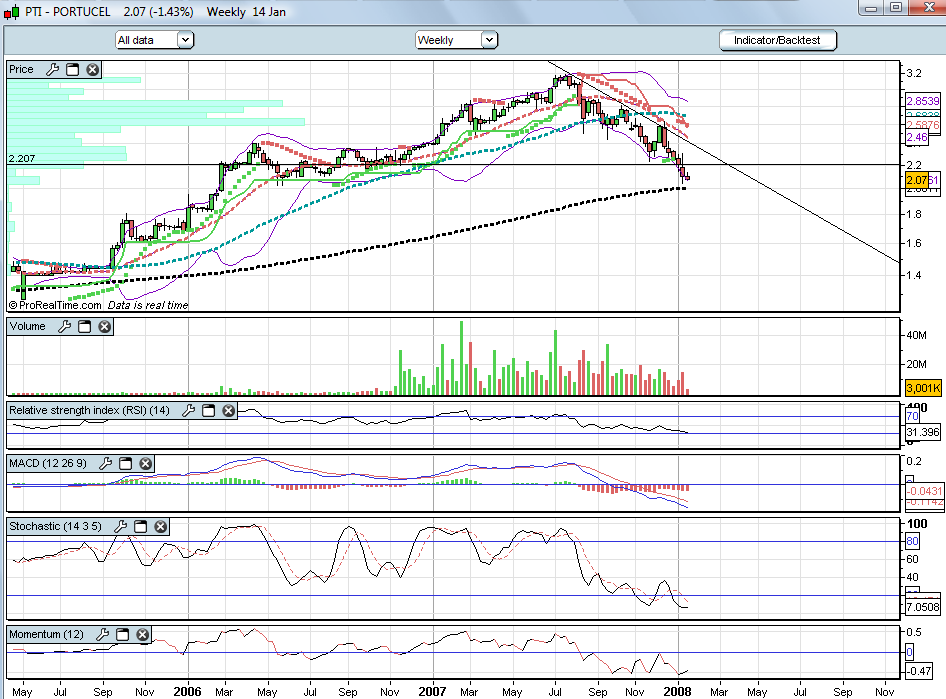This screenshot has height=699, width=946.
Task: Close the Momentum indicator panel
Action: pyautogui.click(x=142, y=634)
